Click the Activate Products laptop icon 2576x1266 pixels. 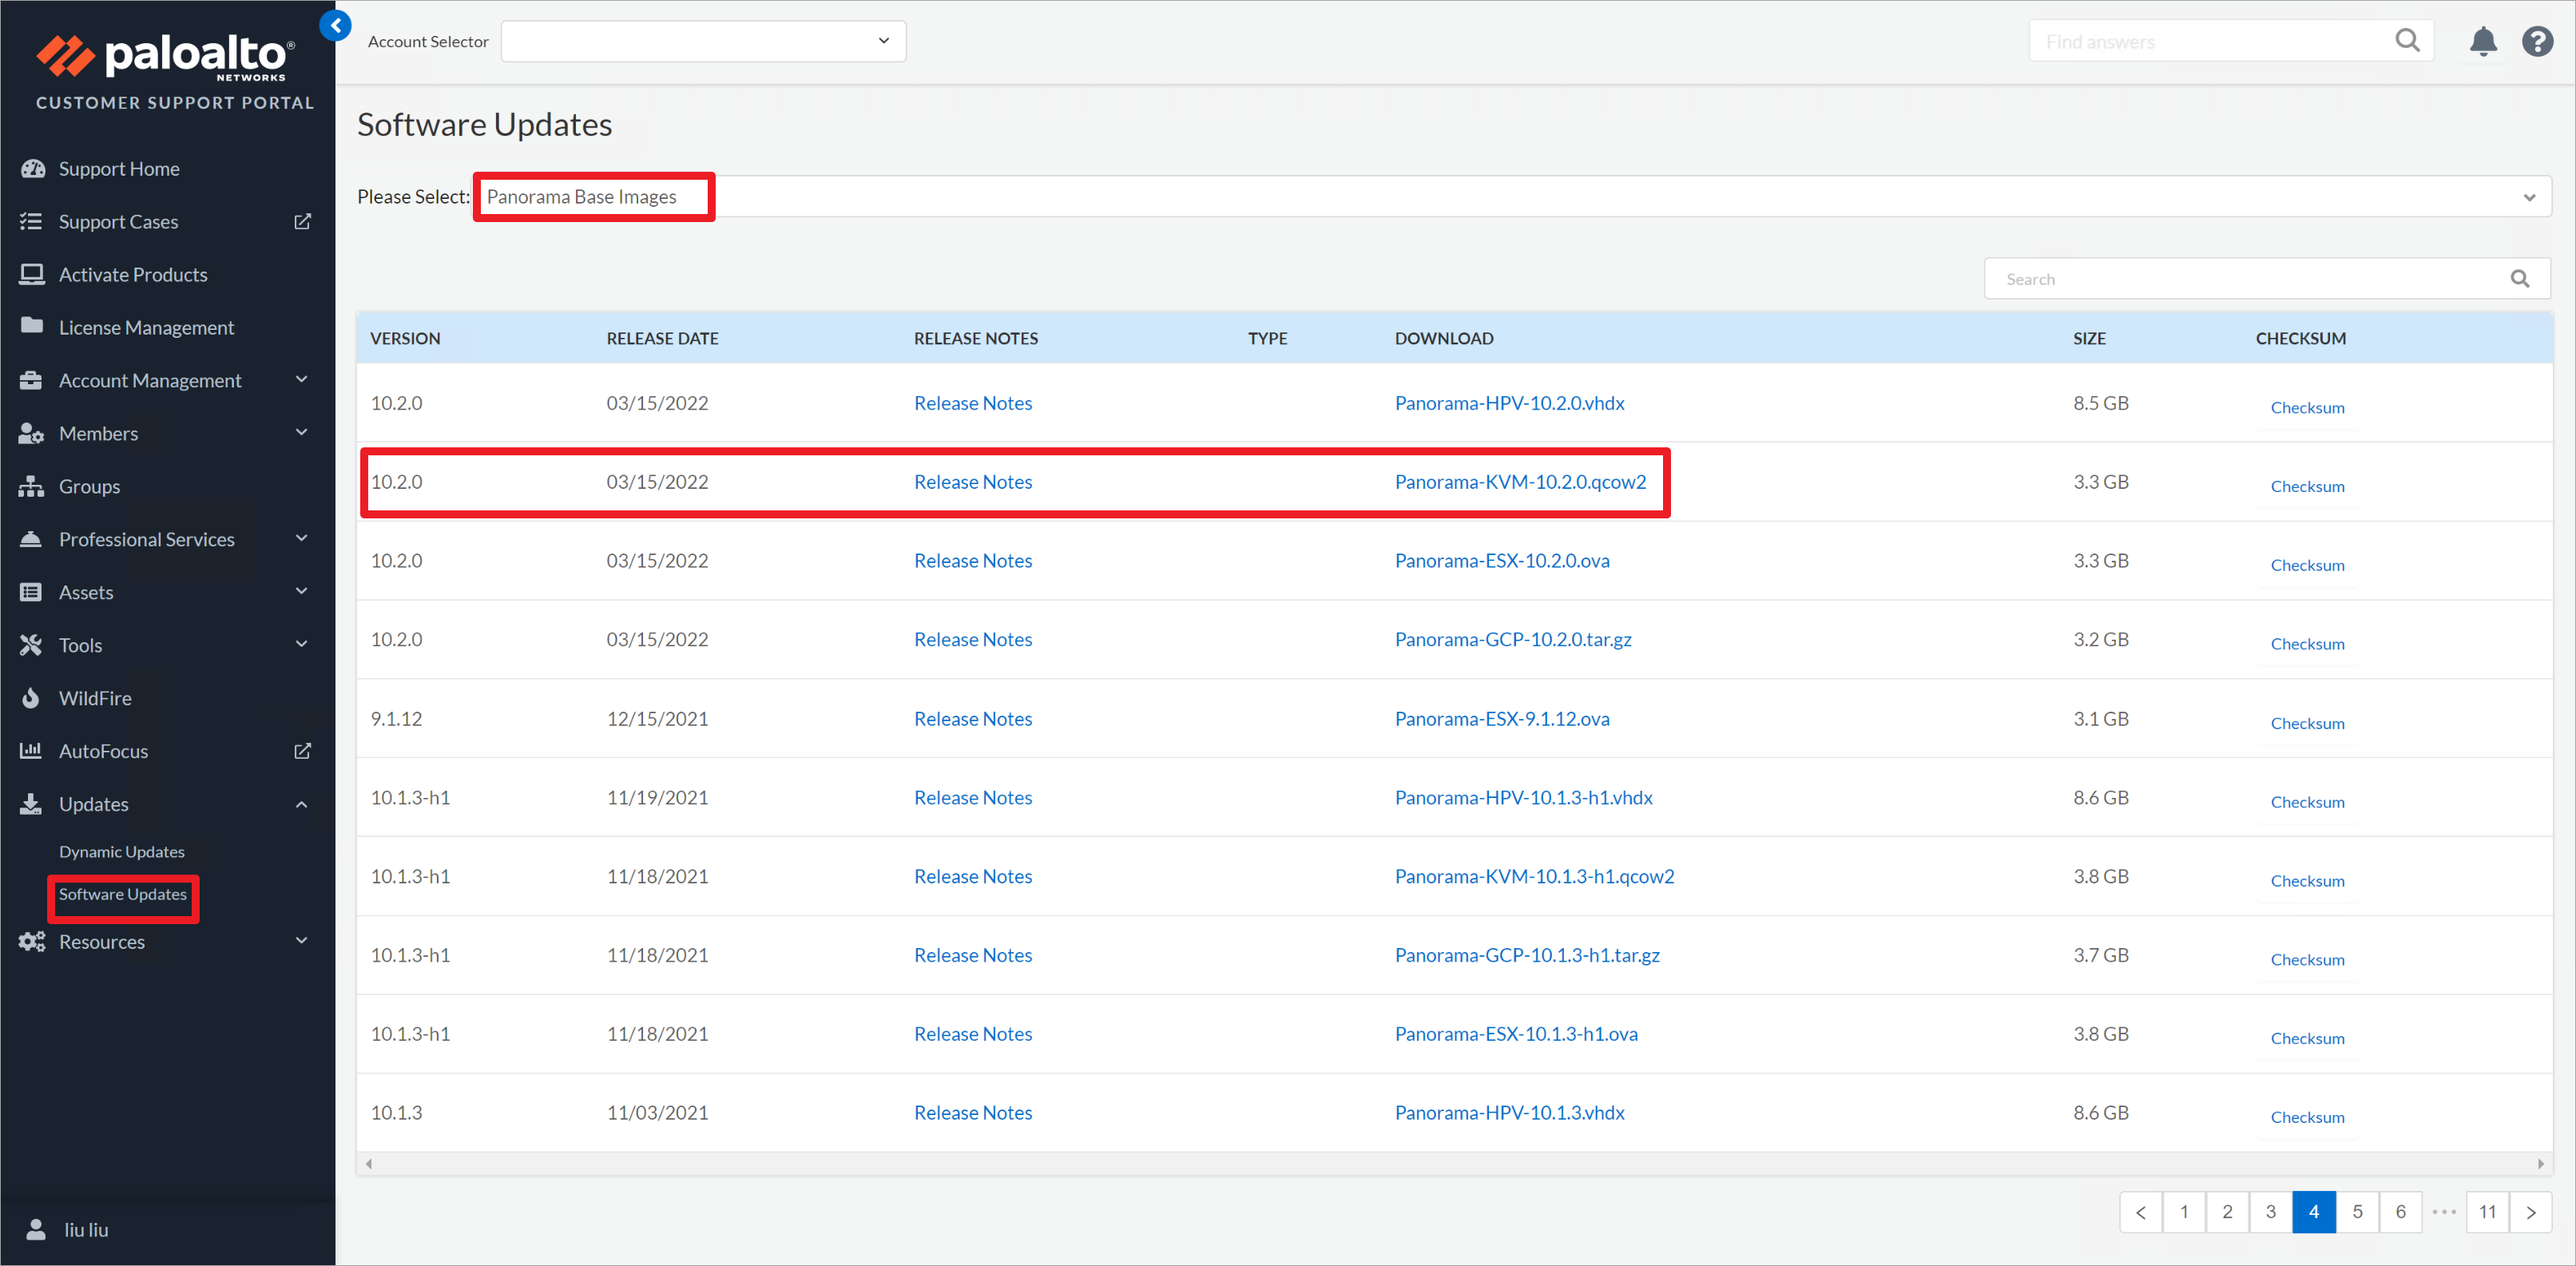coord(32,274)
